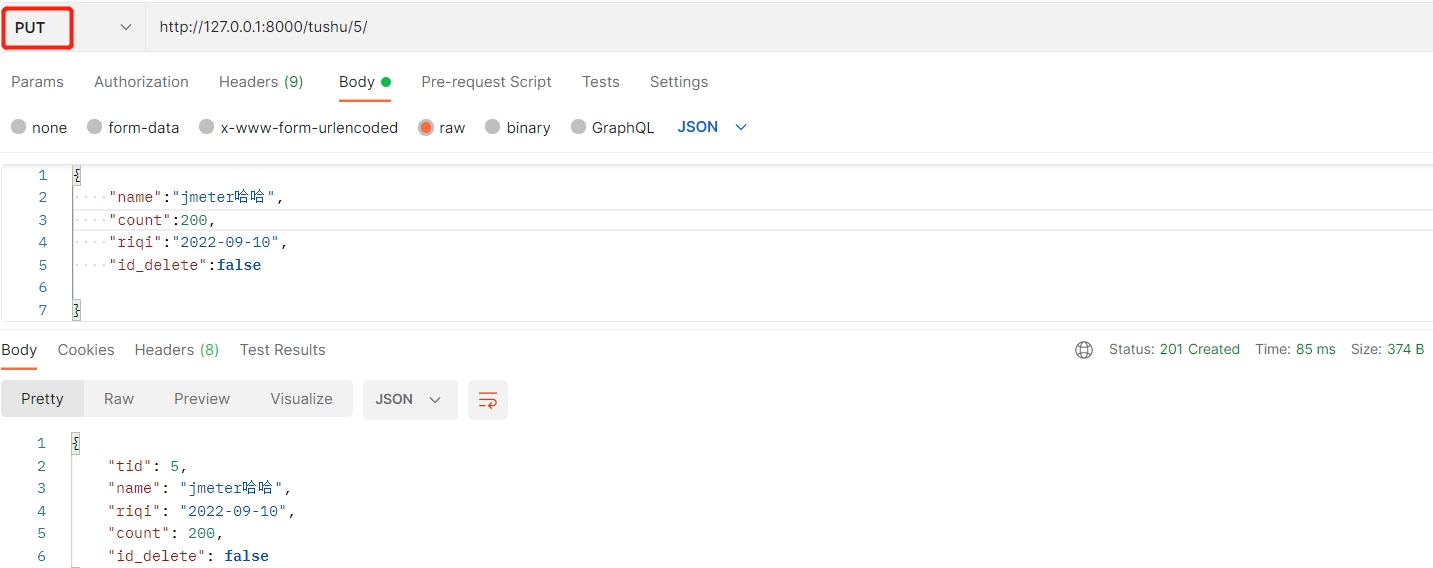Open the response JSON format dropdown
The image size is (1433, 568).
point(409,399)
